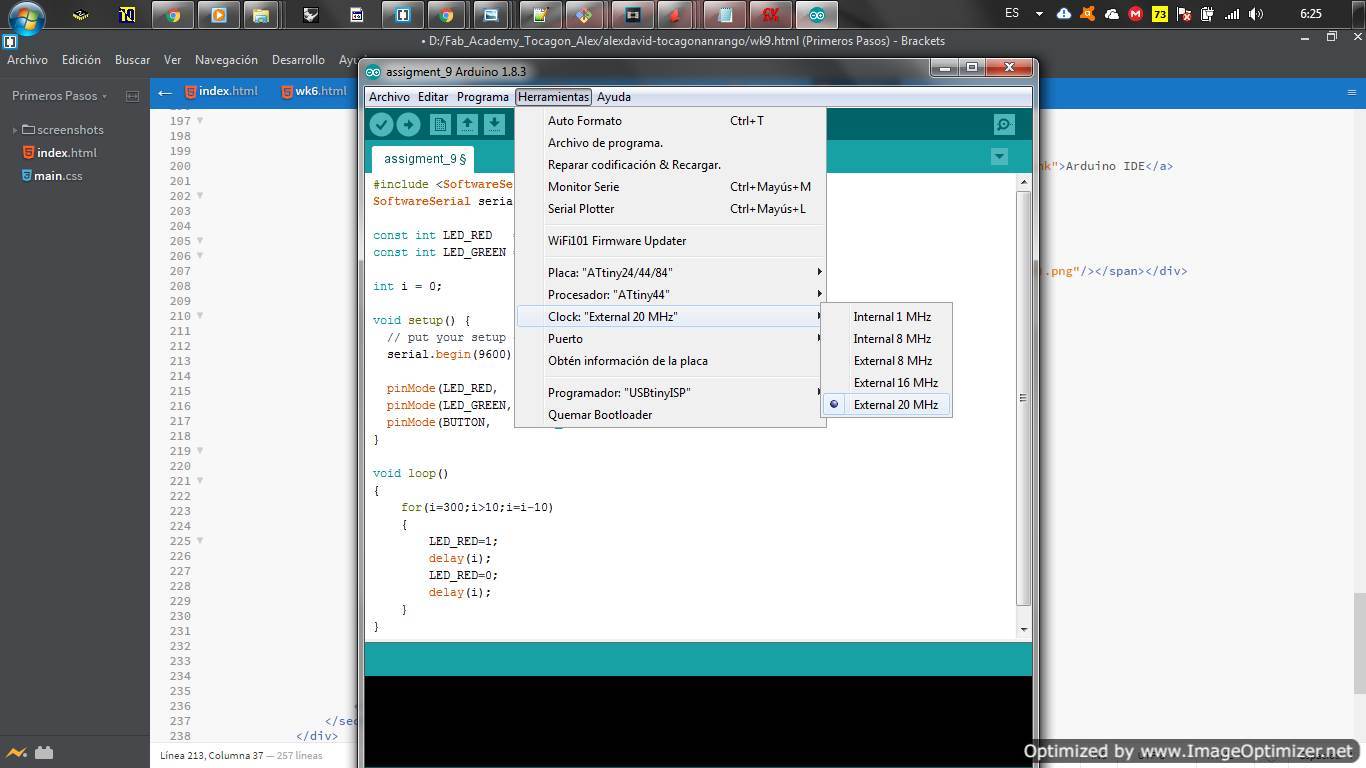
Task: Select External 20 MHz clock option
Action: pyautogui.click(x=886, y=405)
